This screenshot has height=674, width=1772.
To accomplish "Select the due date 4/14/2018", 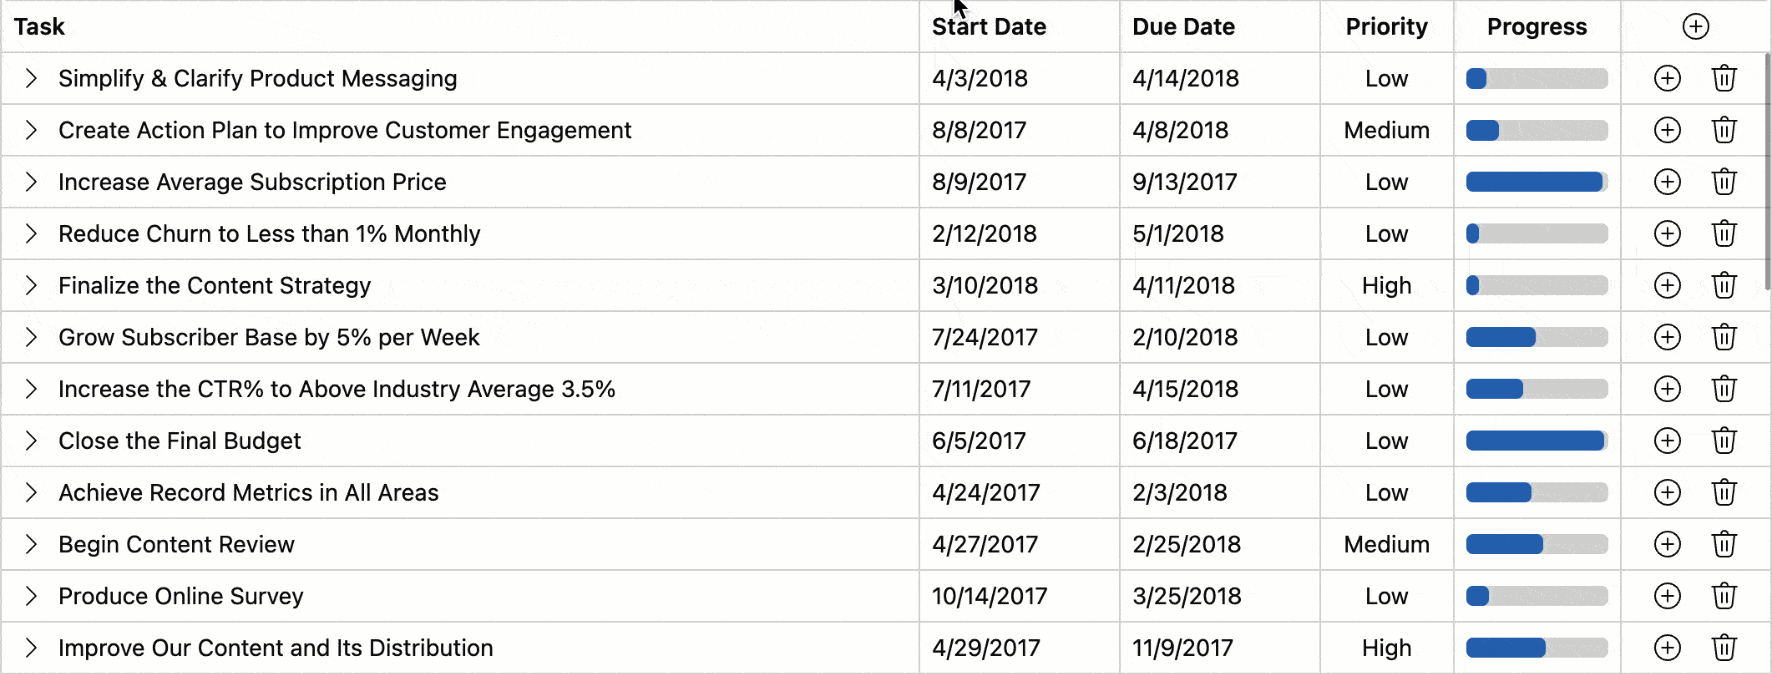I will click(1184, 77).
